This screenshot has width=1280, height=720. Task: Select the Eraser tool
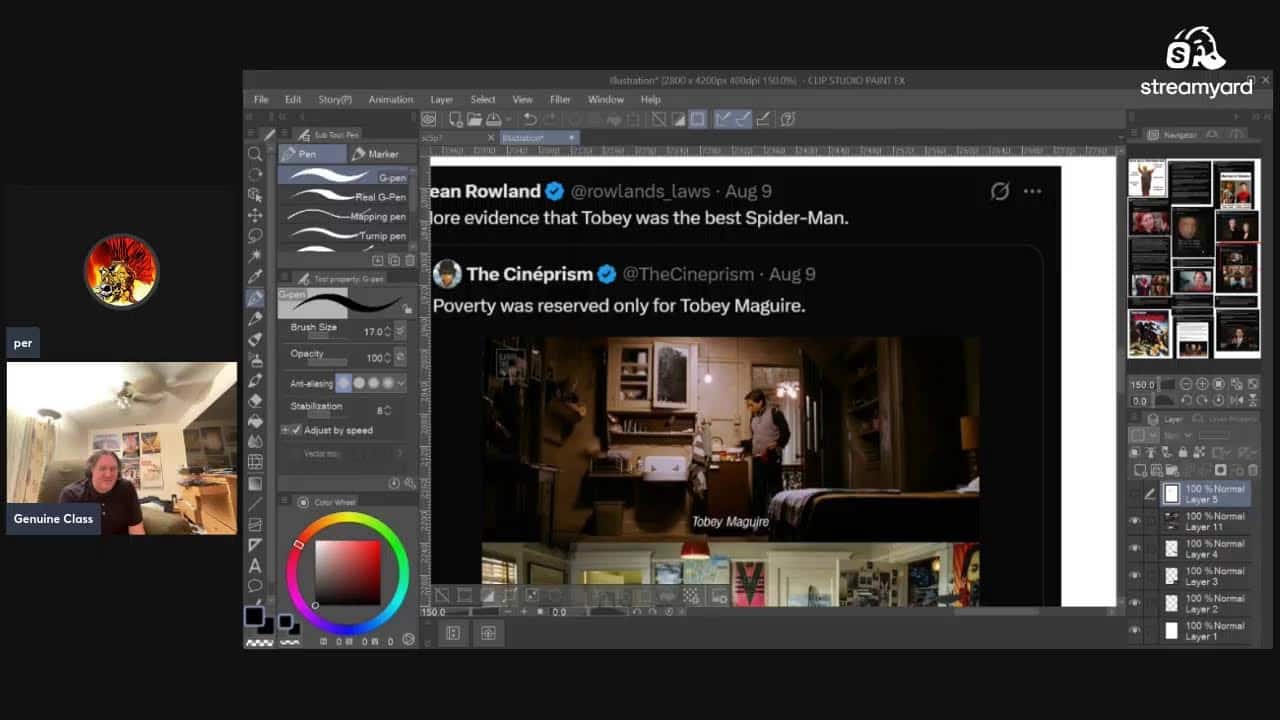click(x=255, y=400)
